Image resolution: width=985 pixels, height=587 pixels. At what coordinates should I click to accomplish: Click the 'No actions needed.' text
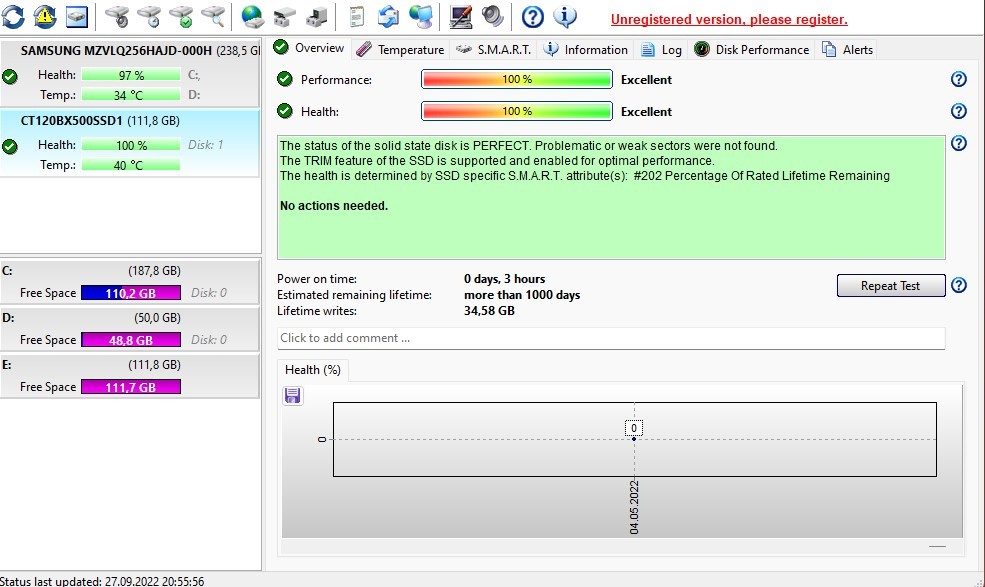[334, 206]
